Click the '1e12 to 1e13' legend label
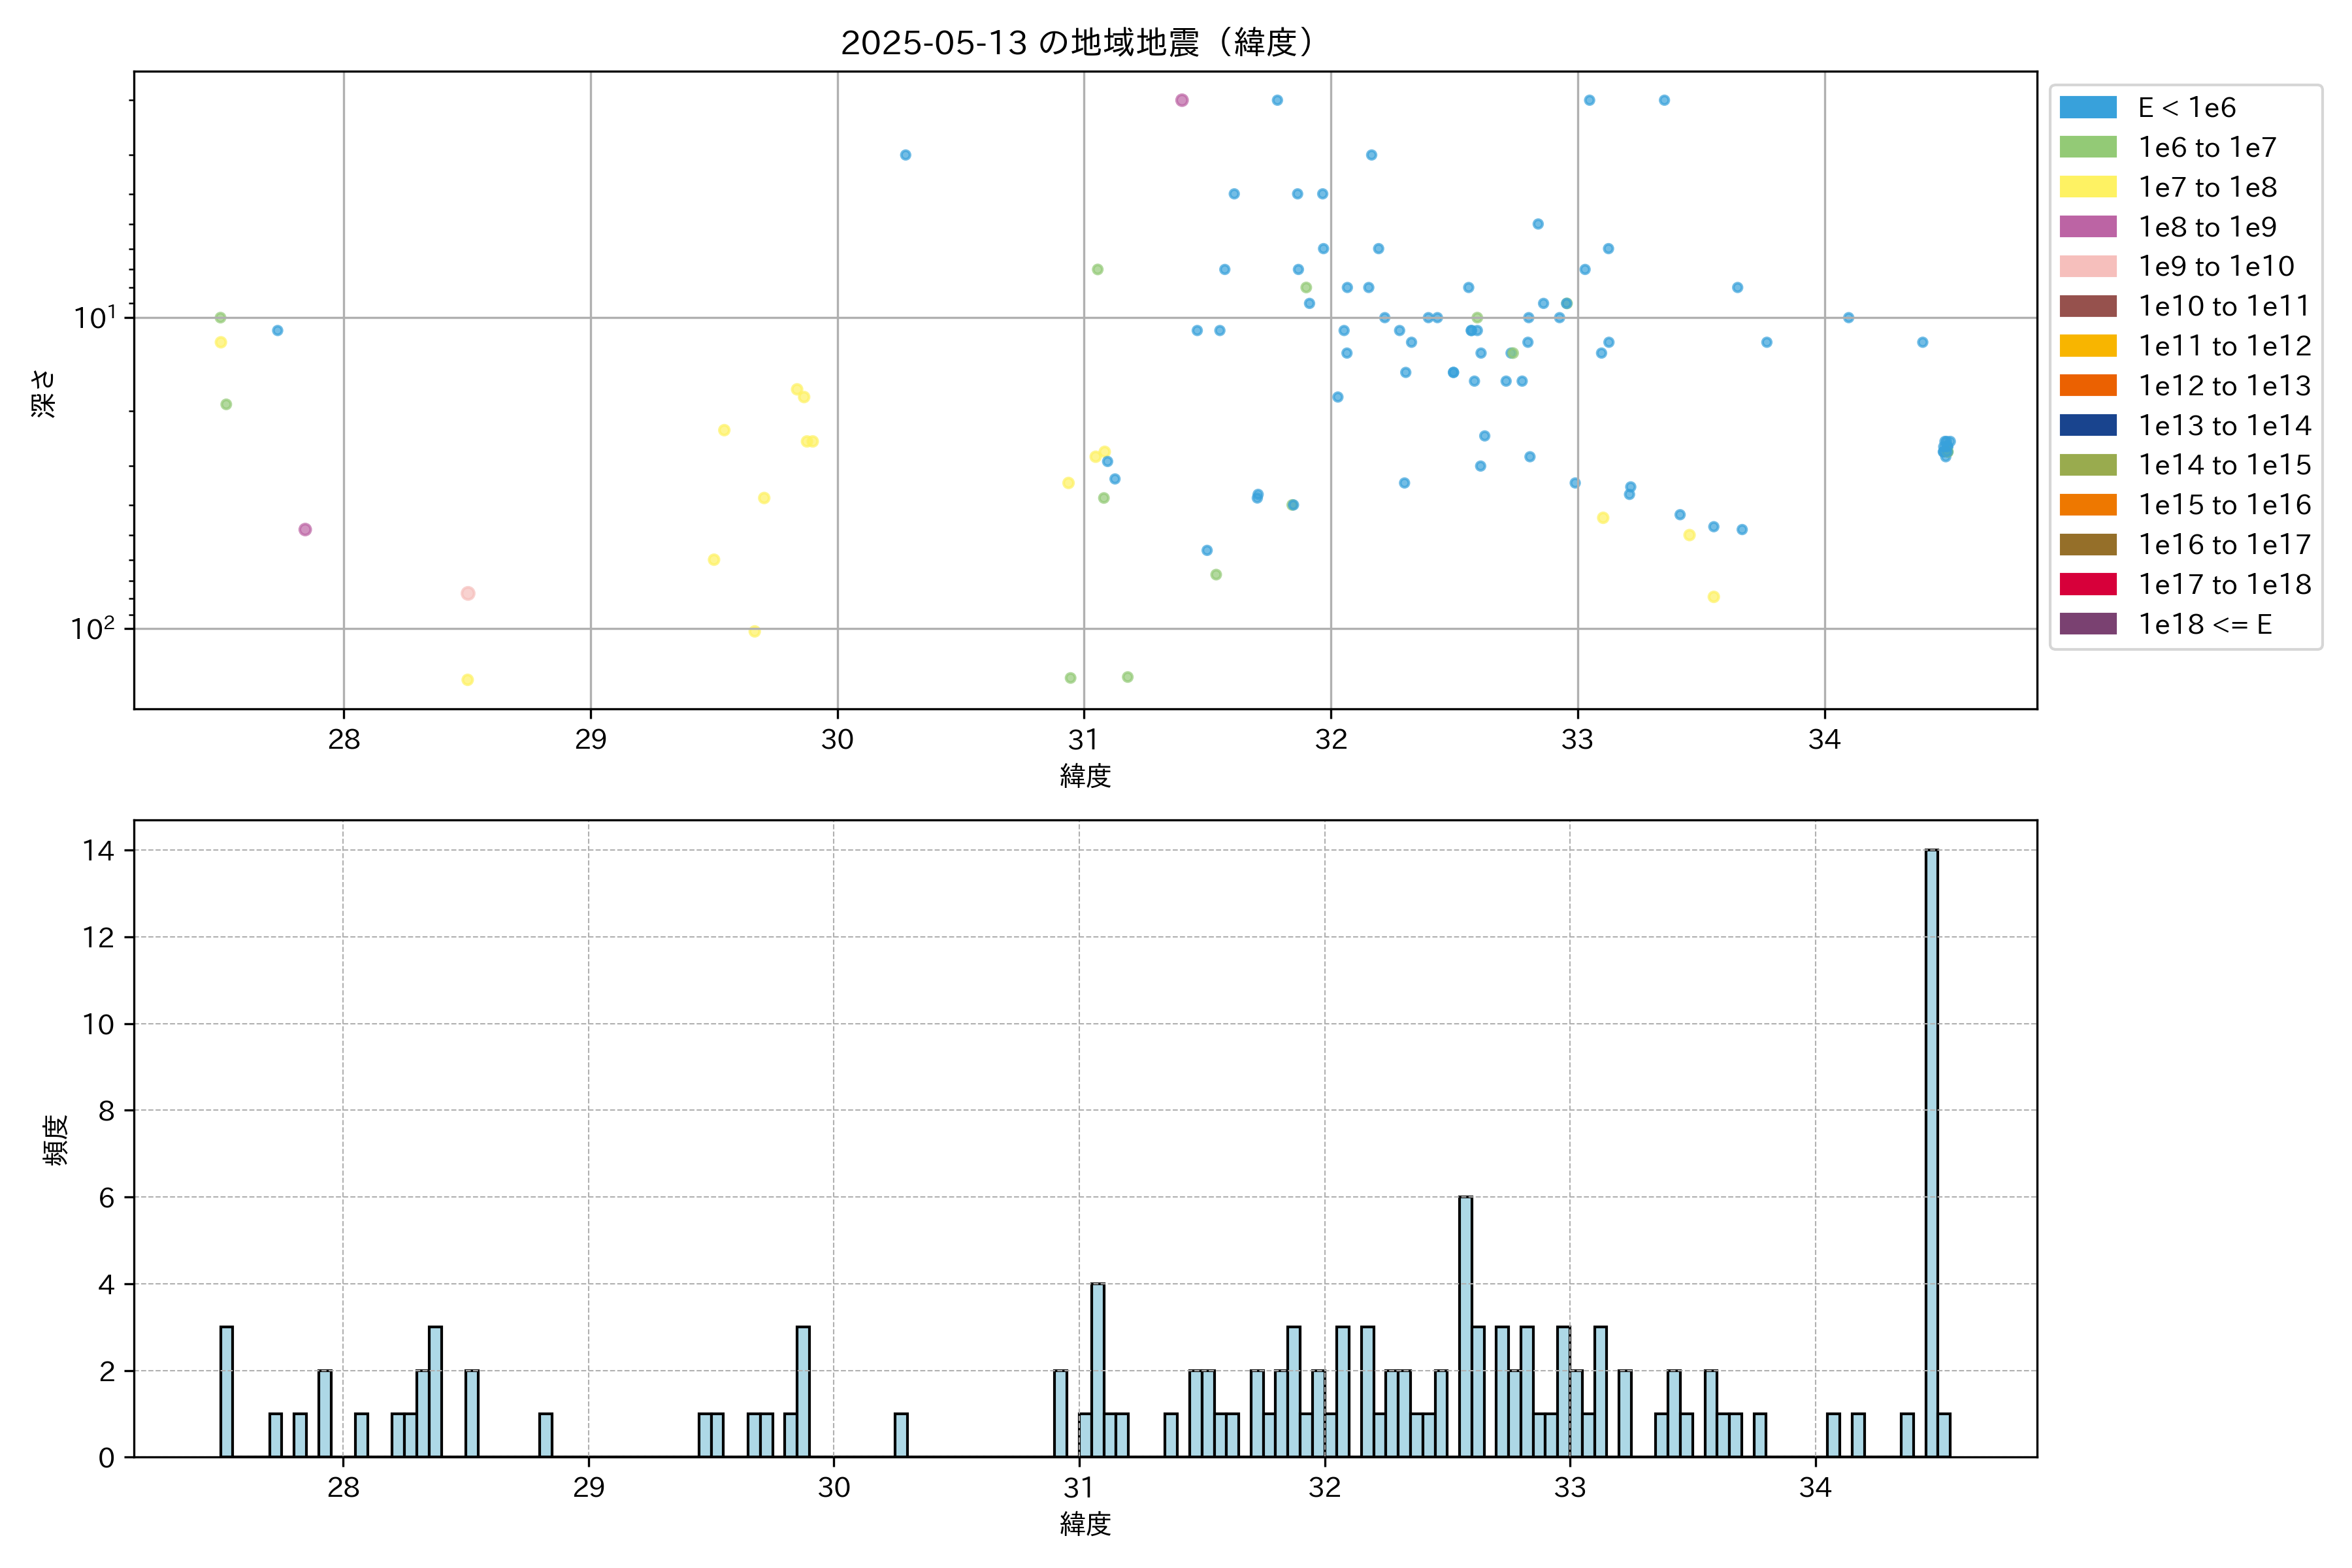 [2224, 386]
